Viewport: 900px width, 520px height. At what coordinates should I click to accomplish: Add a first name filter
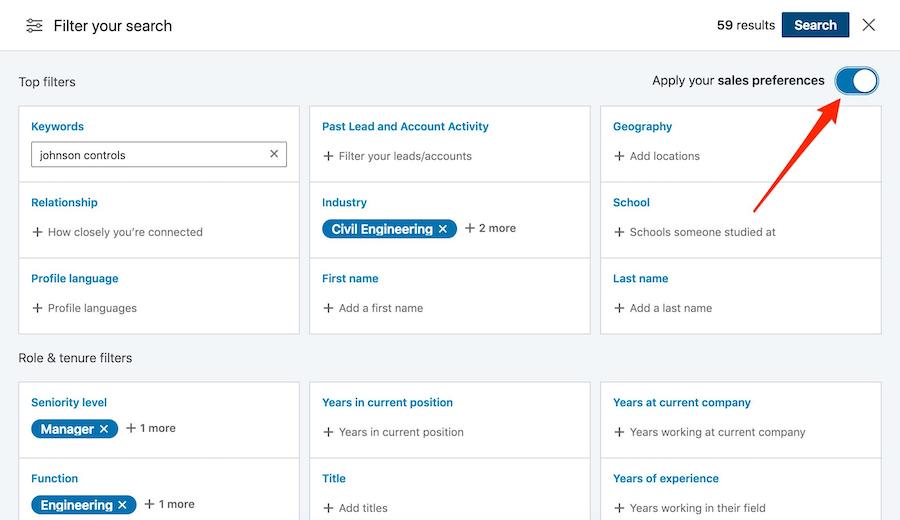[373, 308]
